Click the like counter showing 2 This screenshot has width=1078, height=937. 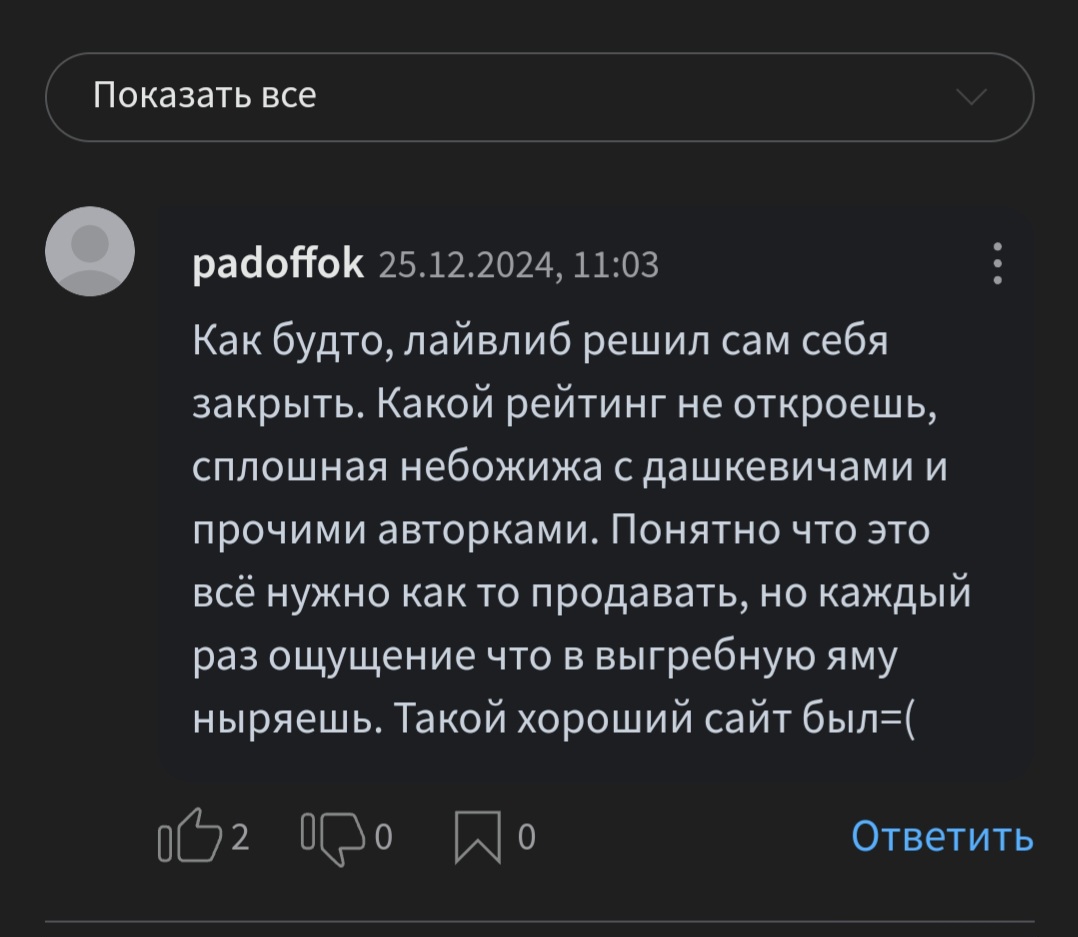click(x=239, y=837)
